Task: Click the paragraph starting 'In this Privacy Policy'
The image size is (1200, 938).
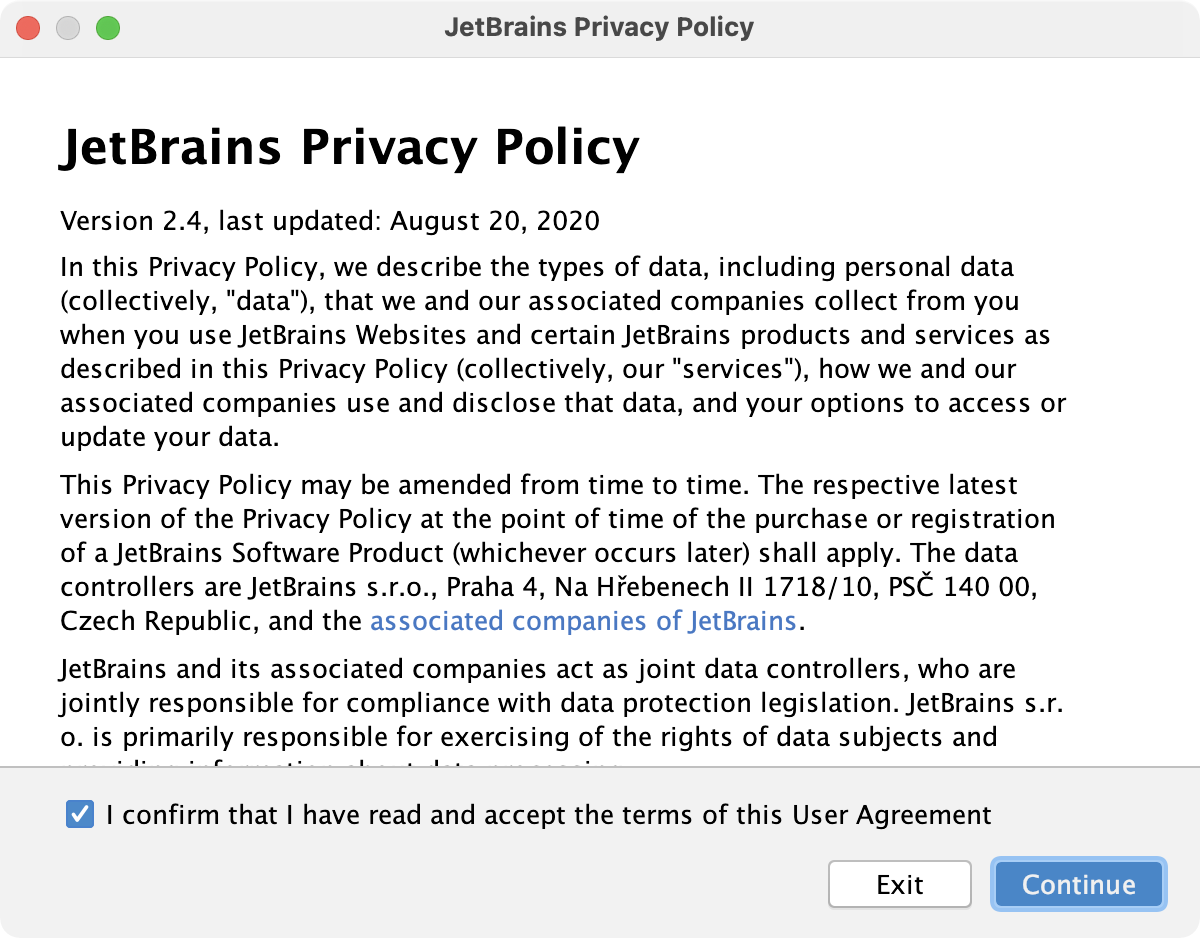Action: [563, 352]
